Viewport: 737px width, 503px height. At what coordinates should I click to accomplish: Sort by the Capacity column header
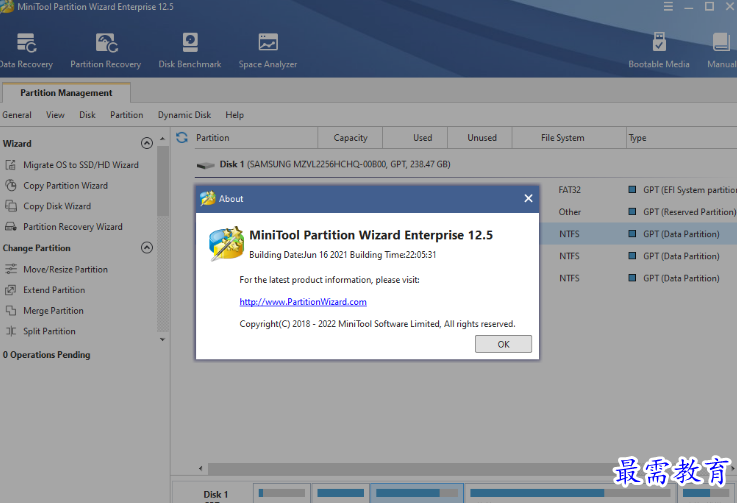[x=350, y=138]
